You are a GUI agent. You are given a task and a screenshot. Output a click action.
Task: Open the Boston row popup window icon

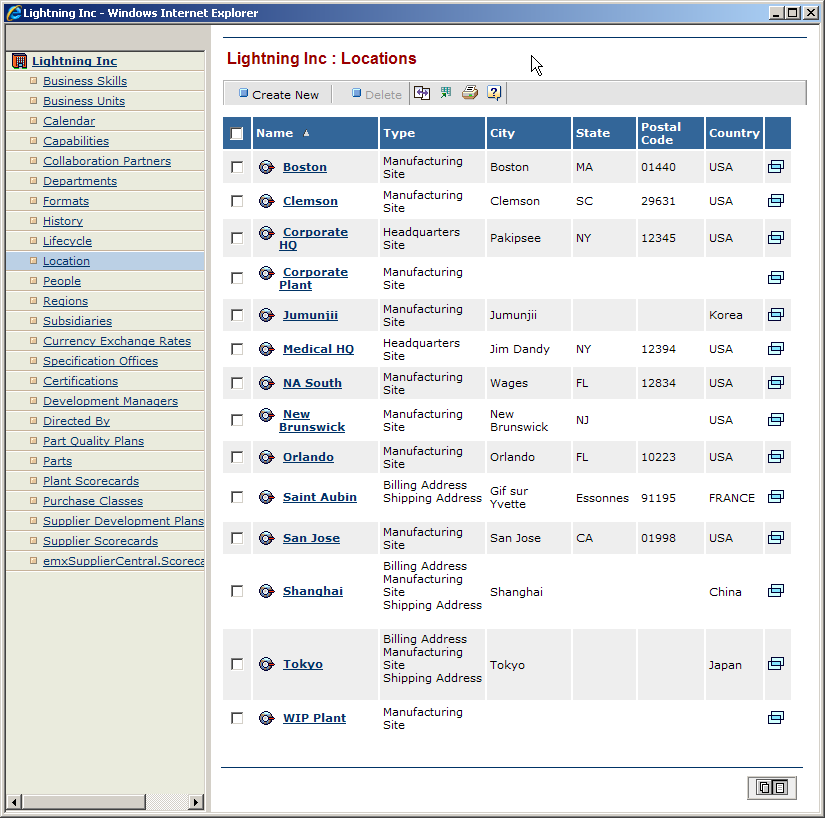pos(775,167)
